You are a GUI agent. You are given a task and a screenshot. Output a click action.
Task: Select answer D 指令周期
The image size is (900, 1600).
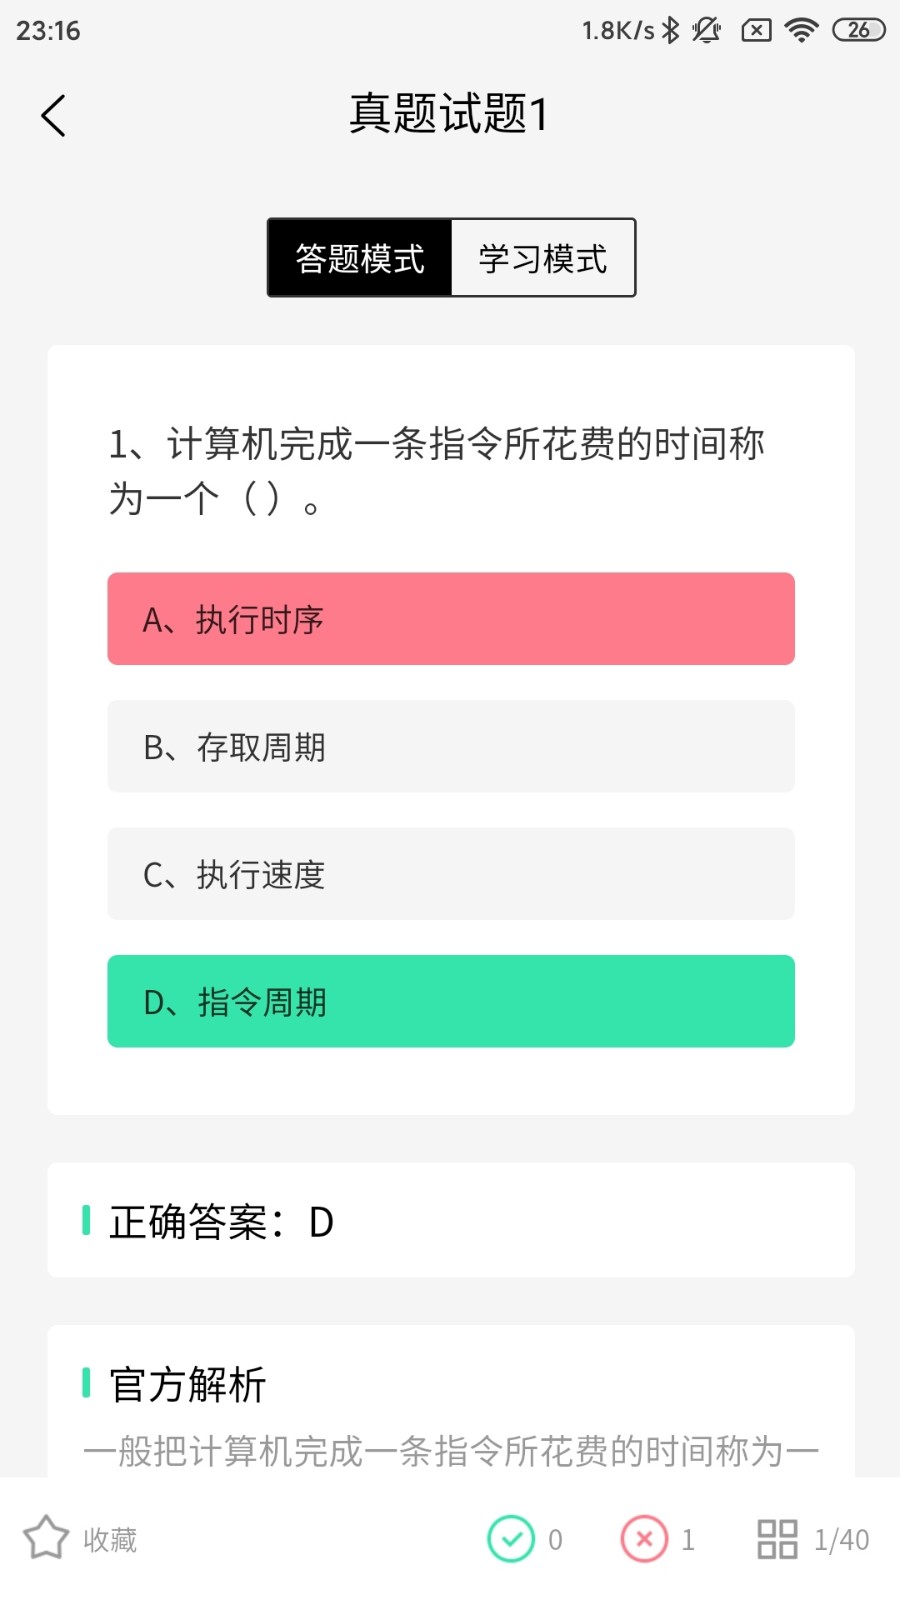point(450,1001)
